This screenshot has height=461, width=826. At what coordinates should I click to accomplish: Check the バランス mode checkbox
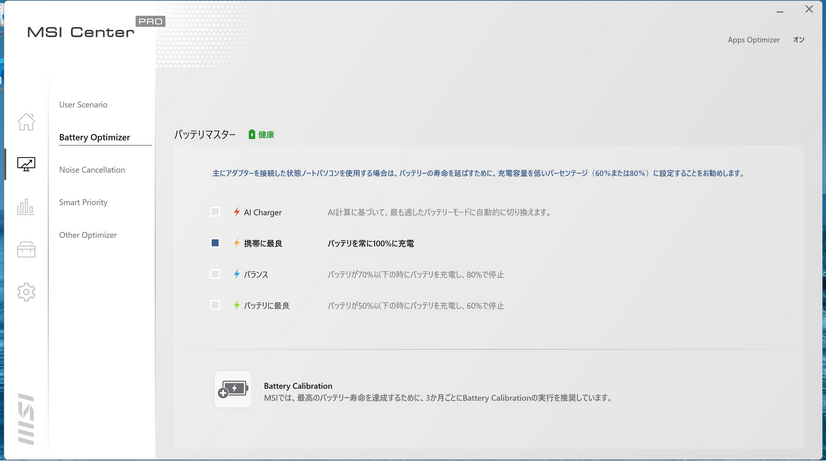(x=215, y=274)
